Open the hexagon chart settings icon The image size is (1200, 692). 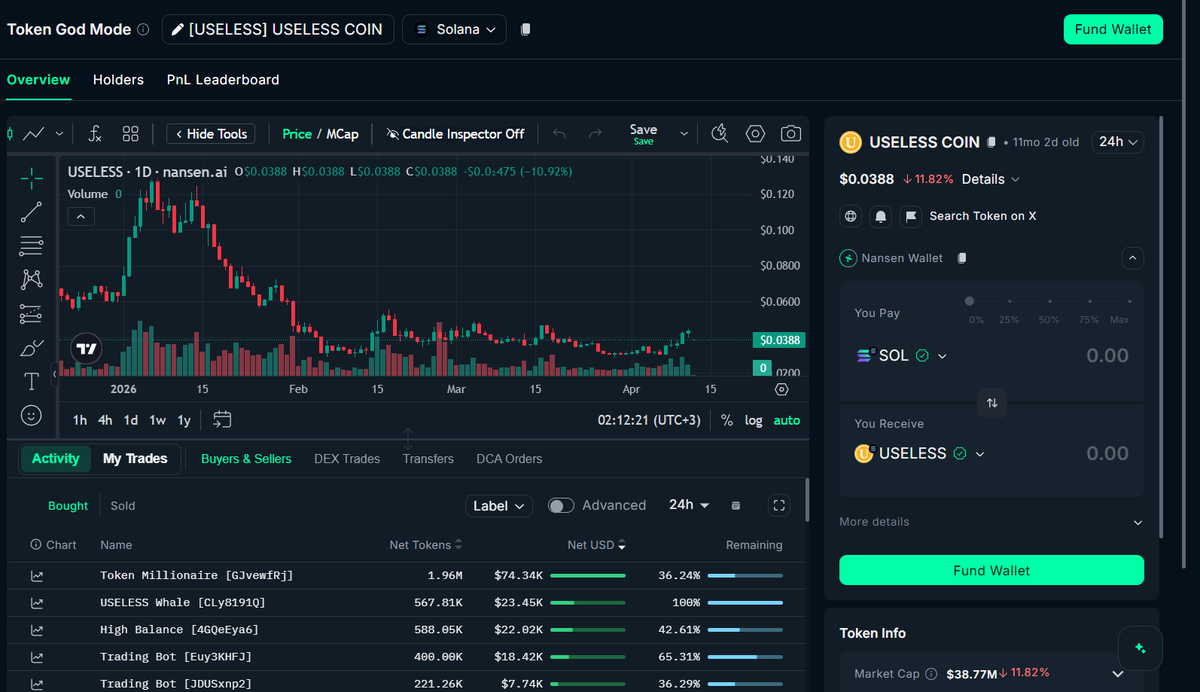coord(755,133)
